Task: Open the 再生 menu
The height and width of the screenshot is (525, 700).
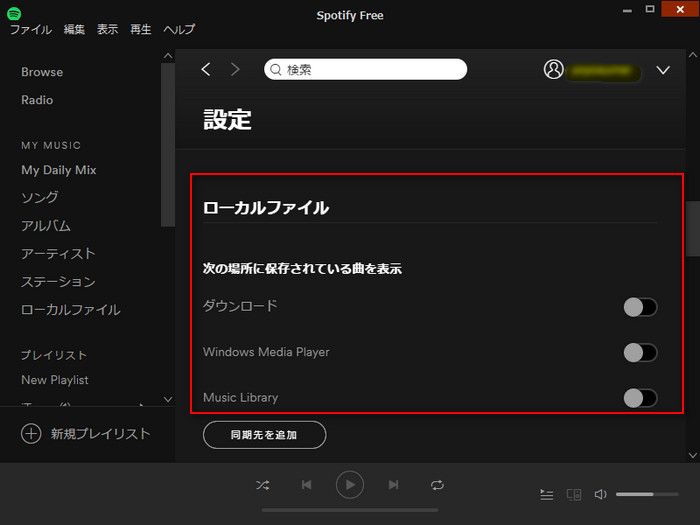Action: [x=141, y=29]
